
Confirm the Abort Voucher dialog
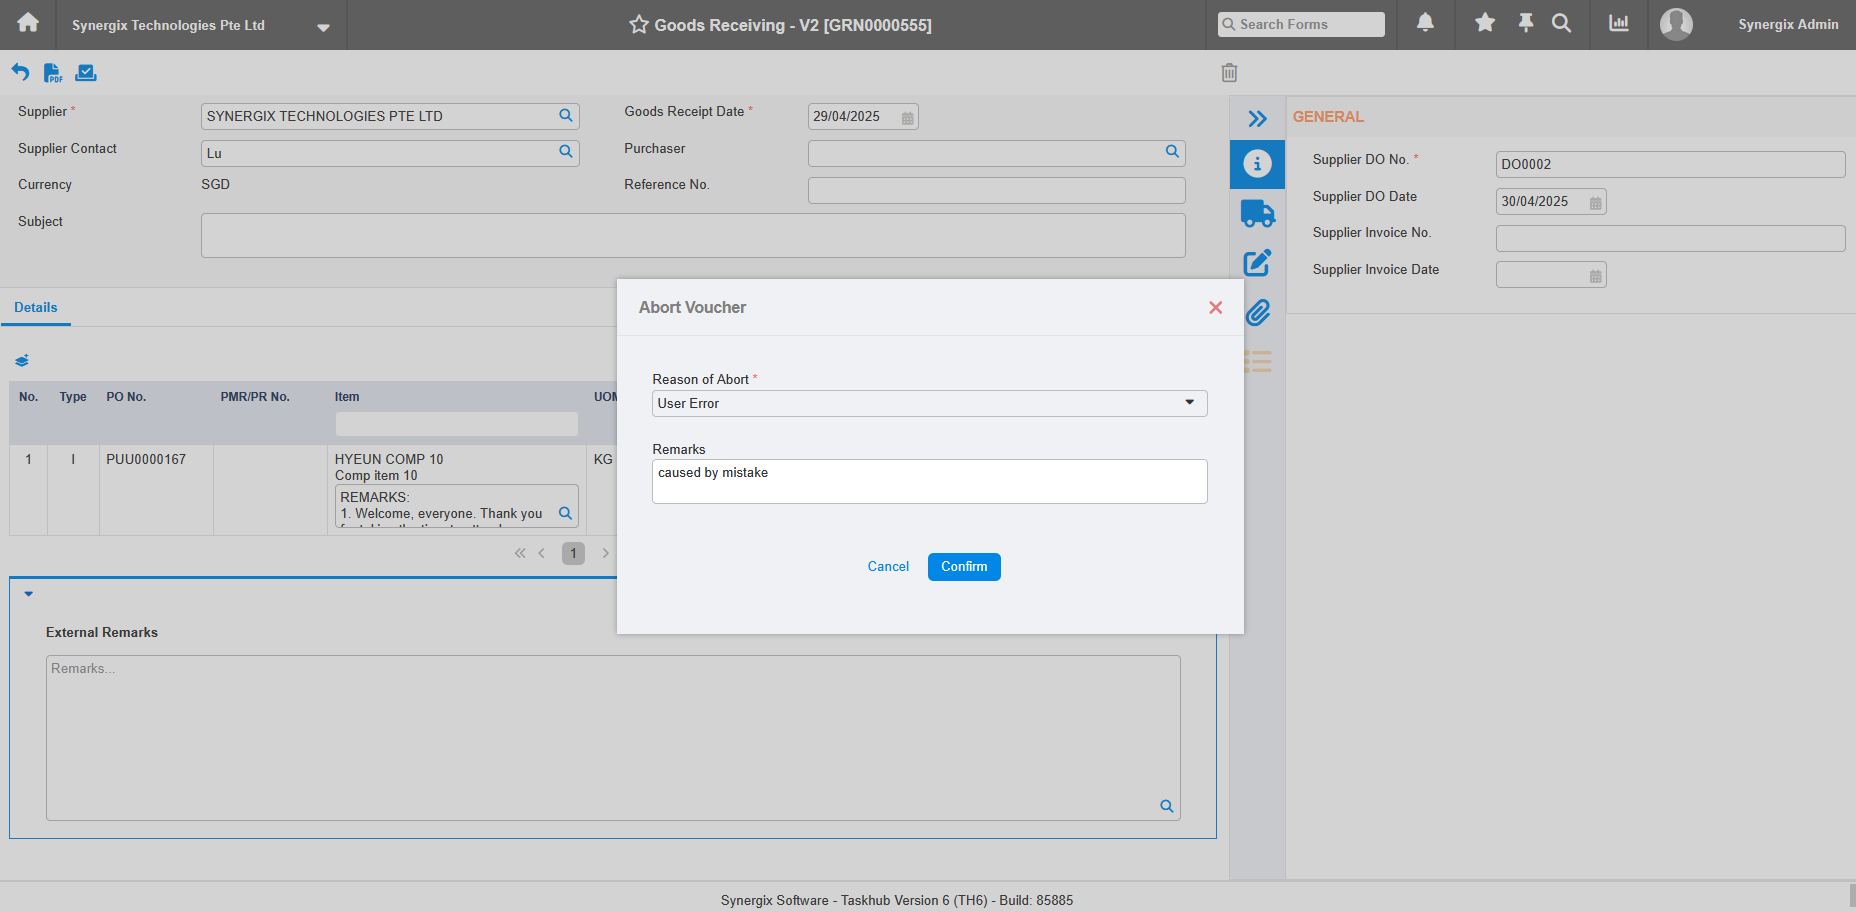pos(963,566)
